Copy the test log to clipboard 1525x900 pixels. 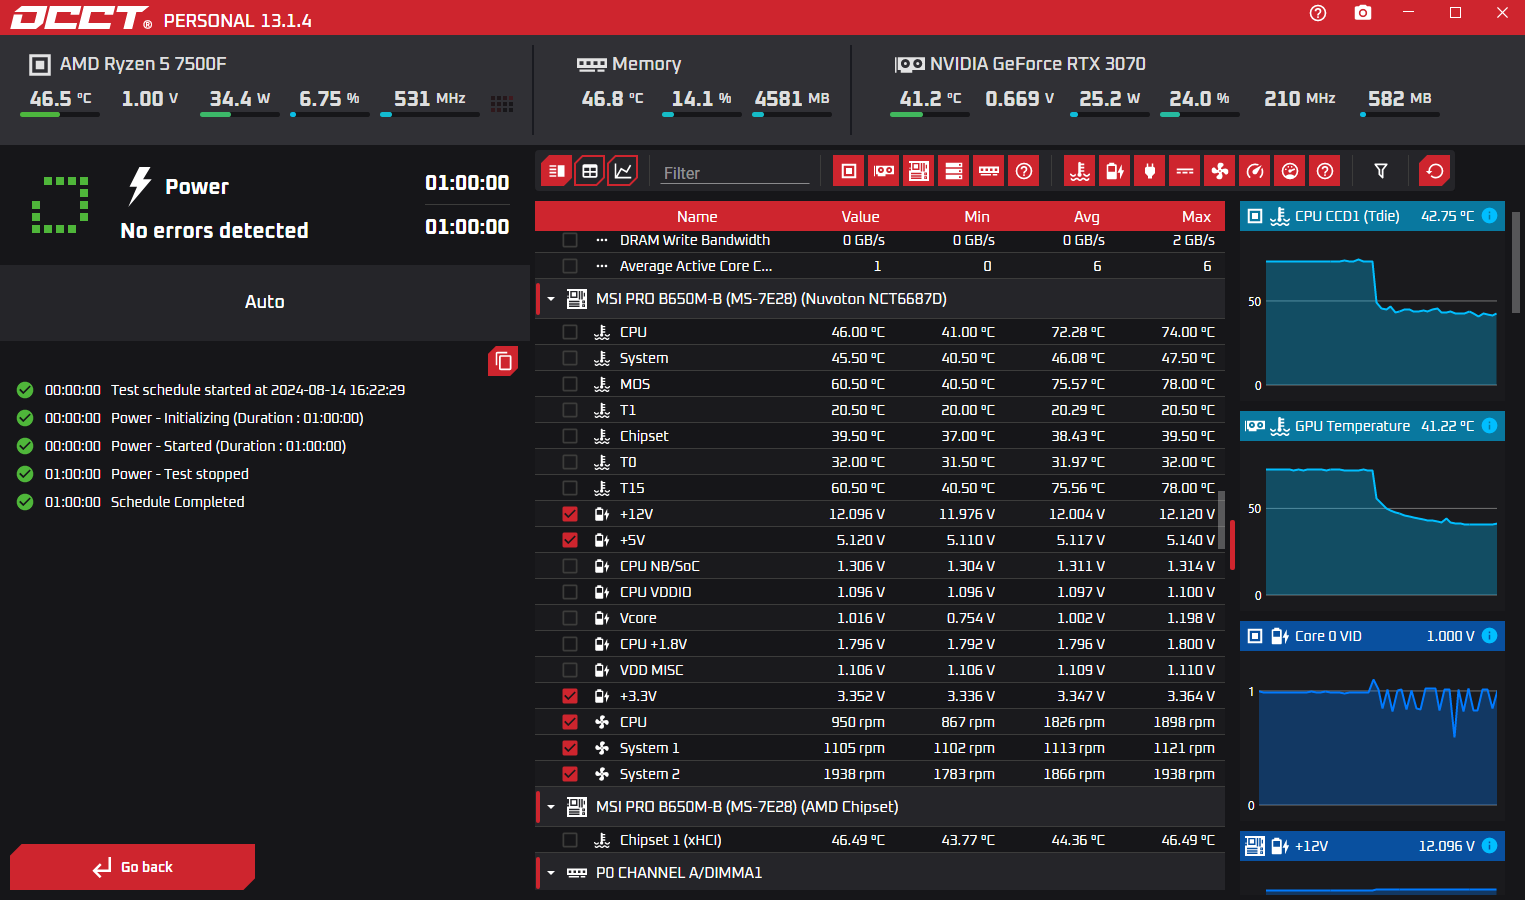(503, 361)
